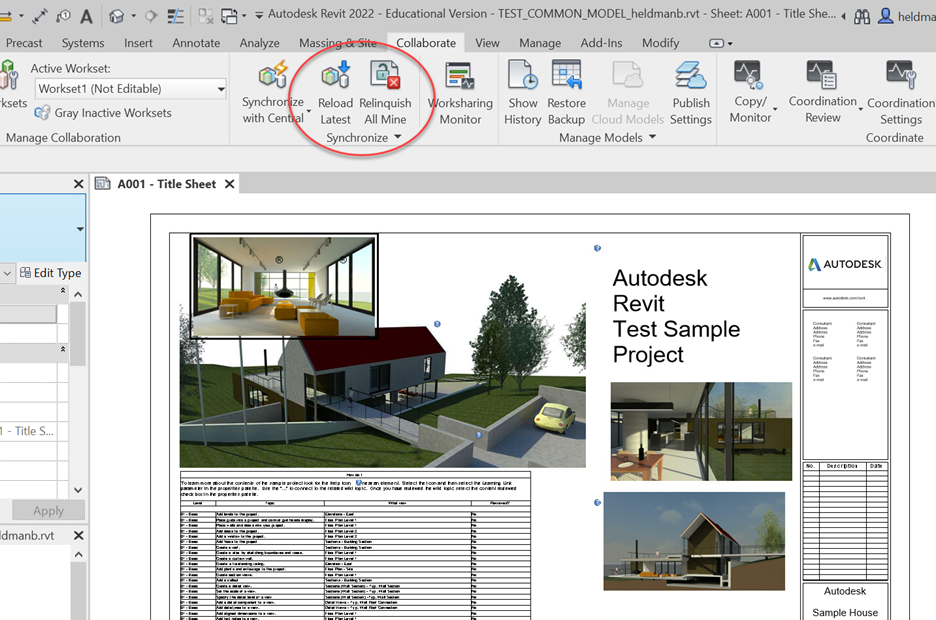Click Synchronize with Central icon
Viewport: 936px width, 620px height.
click(x=273, y=75)
